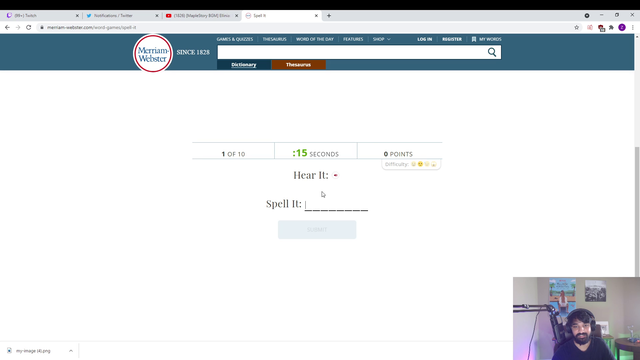The height and width of the screenshot is (360, 640).
Task: Click the ':15 SECONDS' timer text
Action: coord(316,153)
